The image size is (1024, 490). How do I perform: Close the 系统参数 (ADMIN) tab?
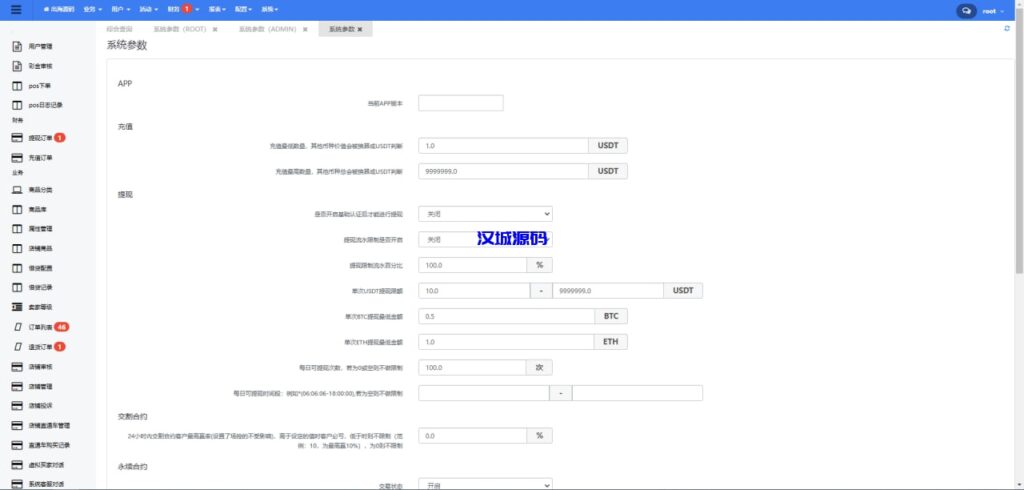(305, 29)
